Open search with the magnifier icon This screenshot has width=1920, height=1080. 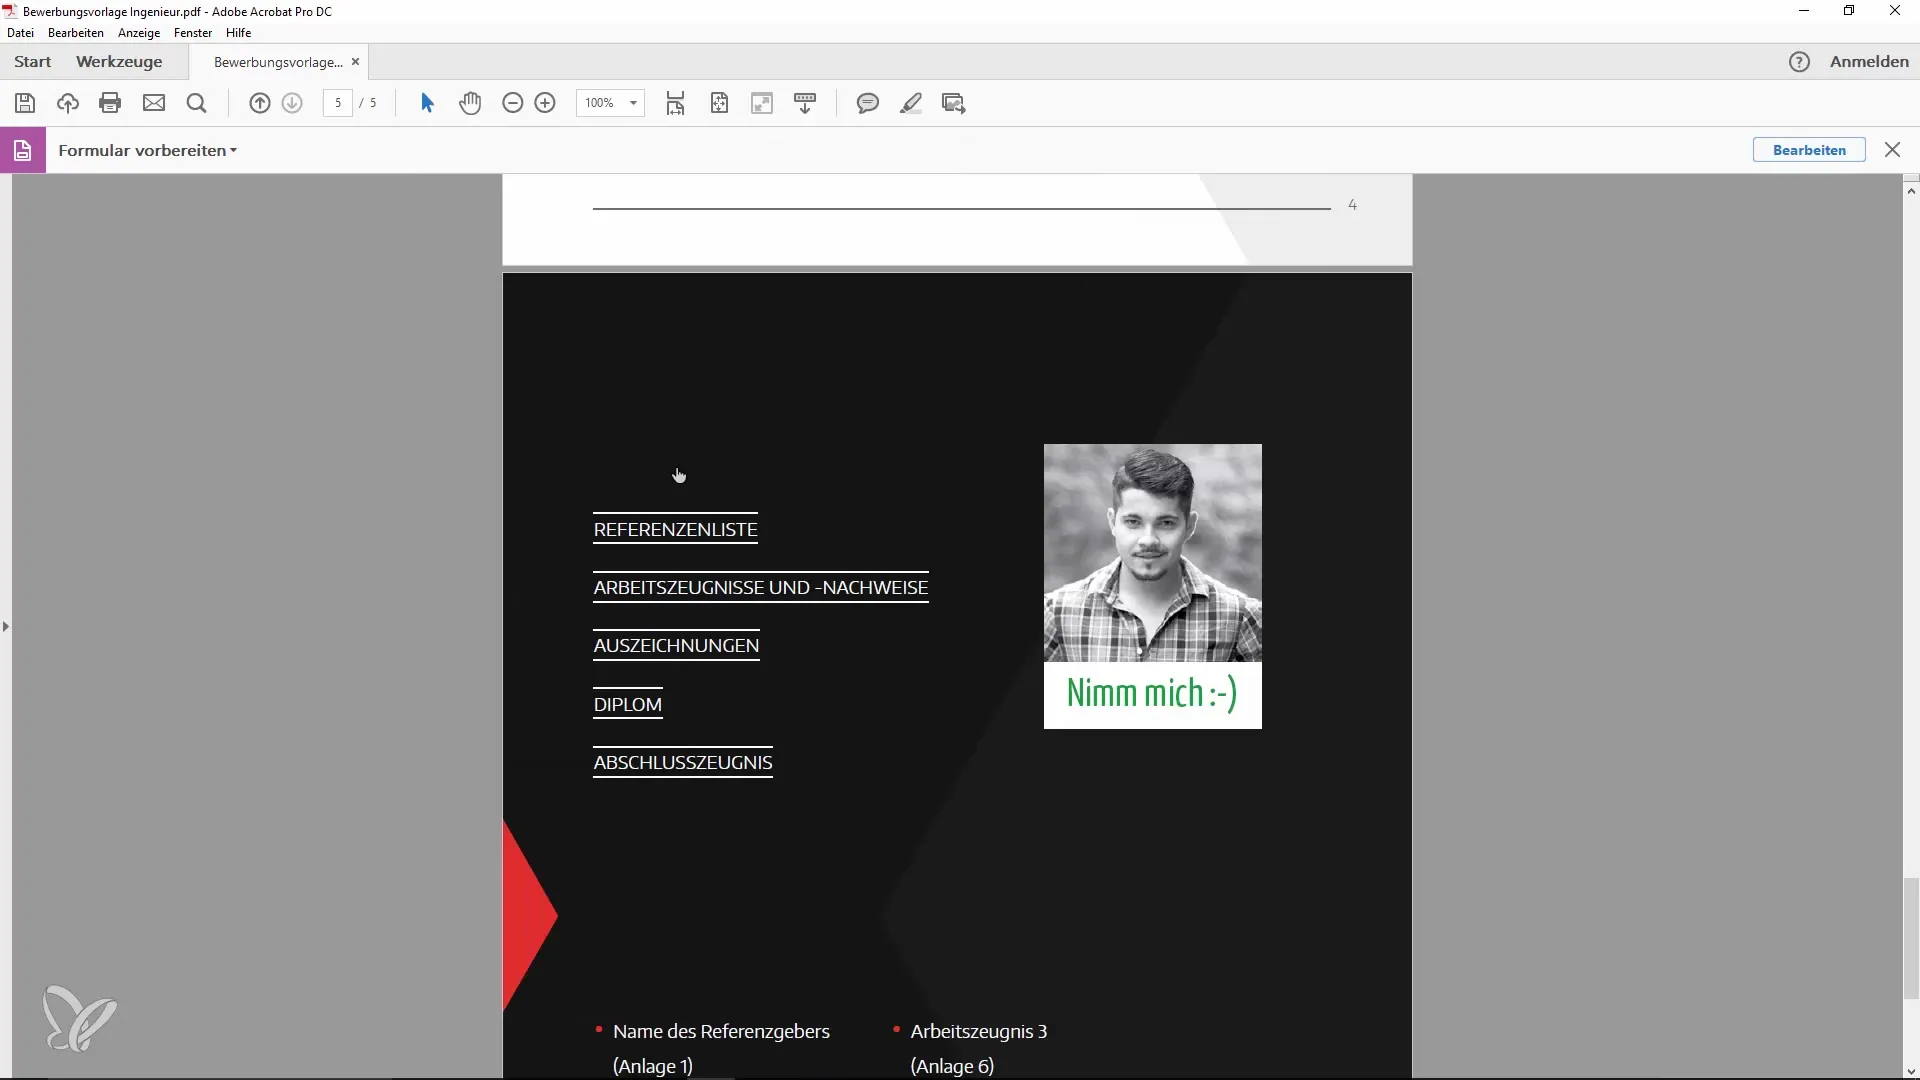pos(197,103)
